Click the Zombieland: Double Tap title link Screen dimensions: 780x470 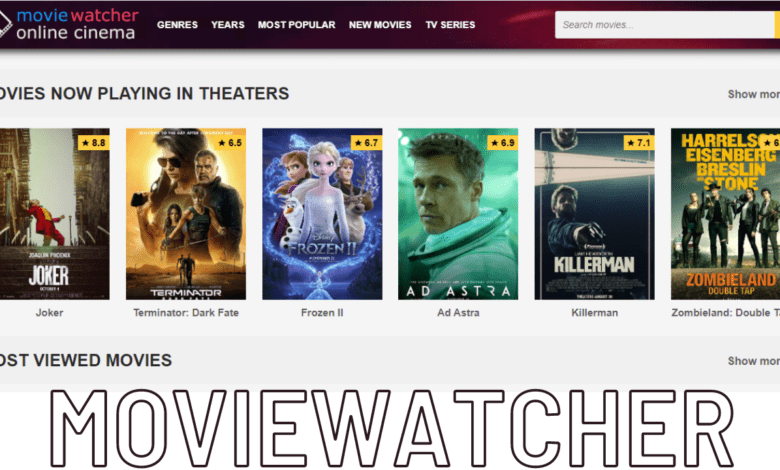[725, 313]
